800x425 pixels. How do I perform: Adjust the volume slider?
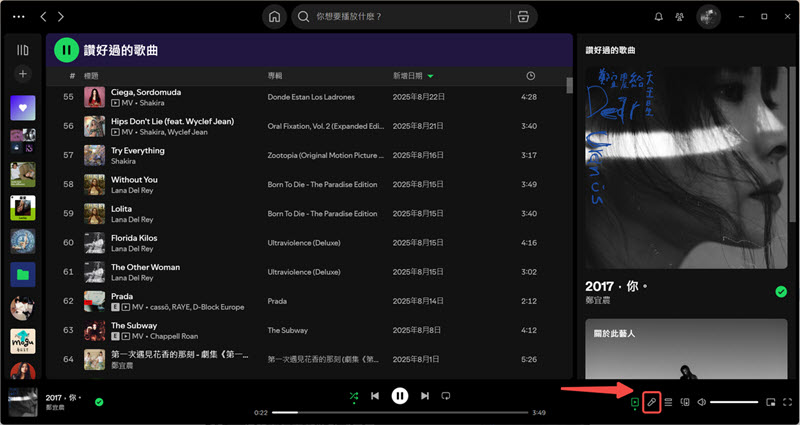734,402
